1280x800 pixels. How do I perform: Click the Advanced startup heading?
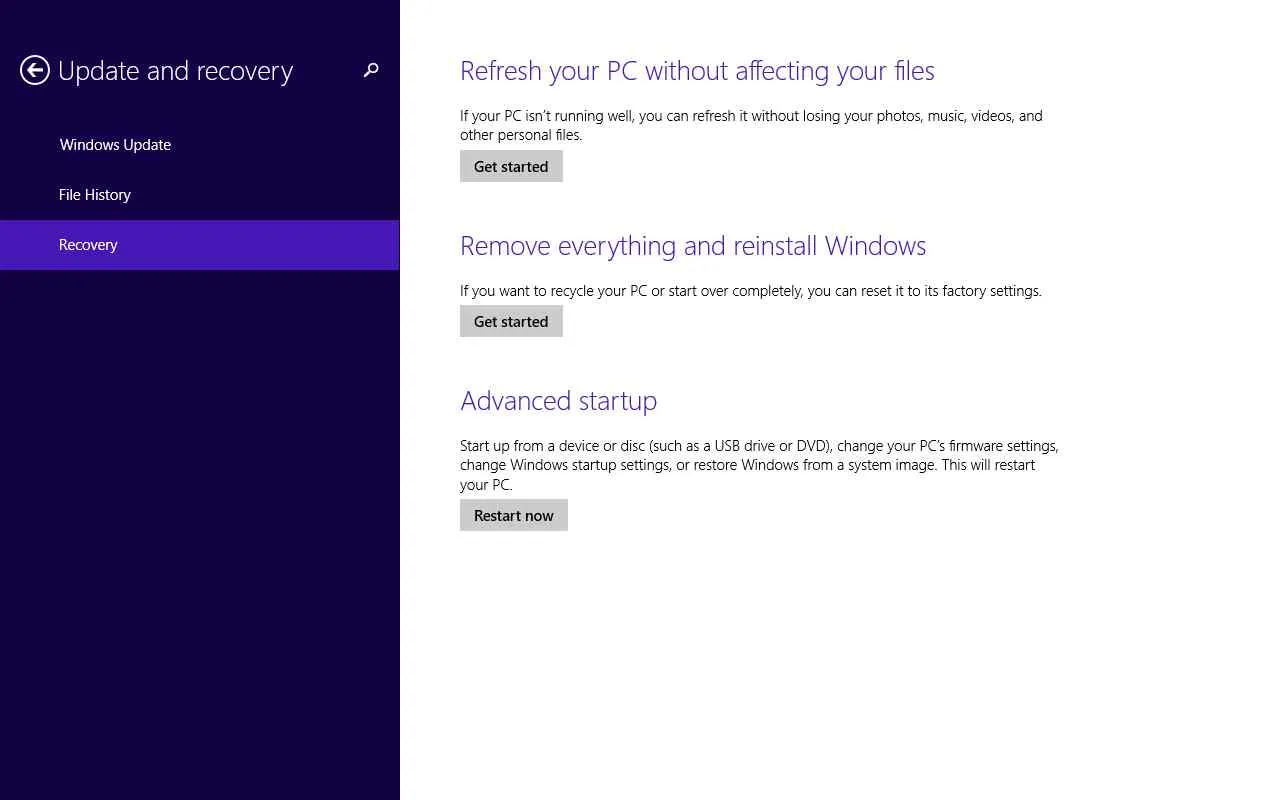(558, 401)
